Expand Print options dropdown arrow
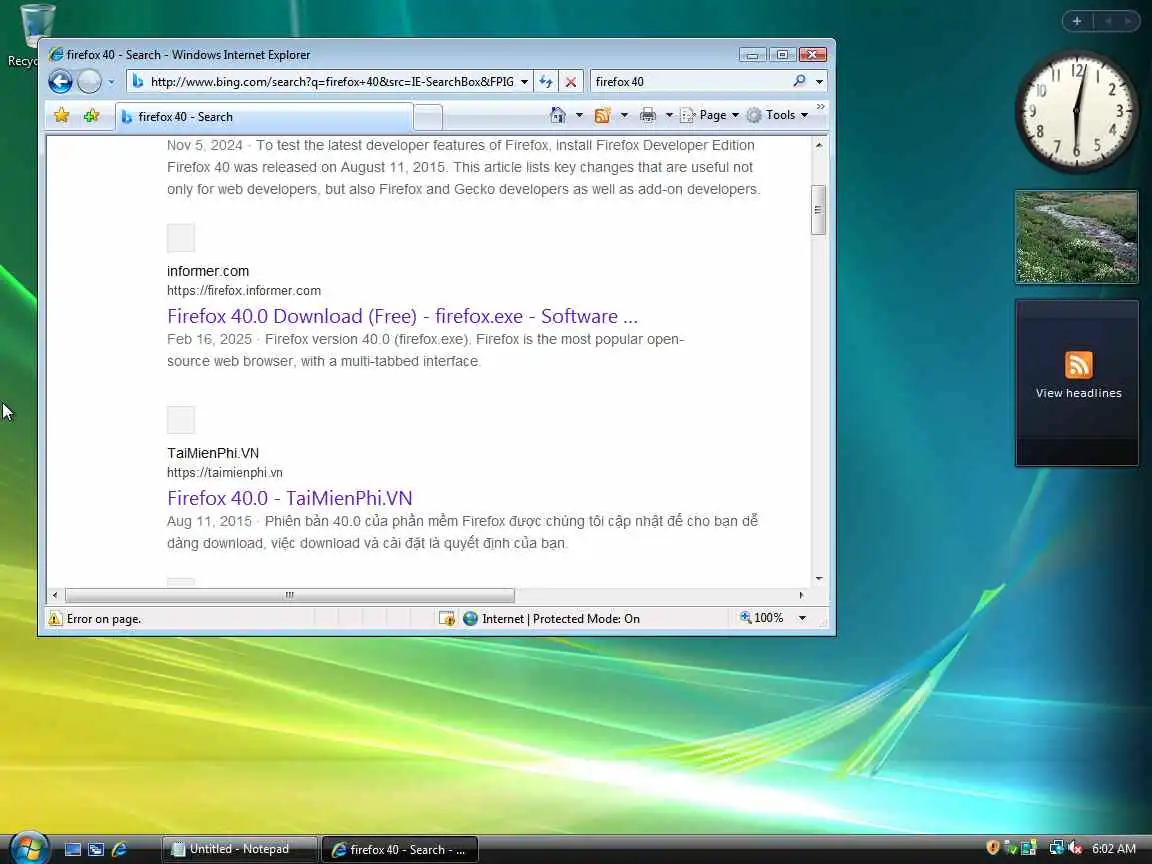This screenshot has height=864, width=1152. click(669, 115)
